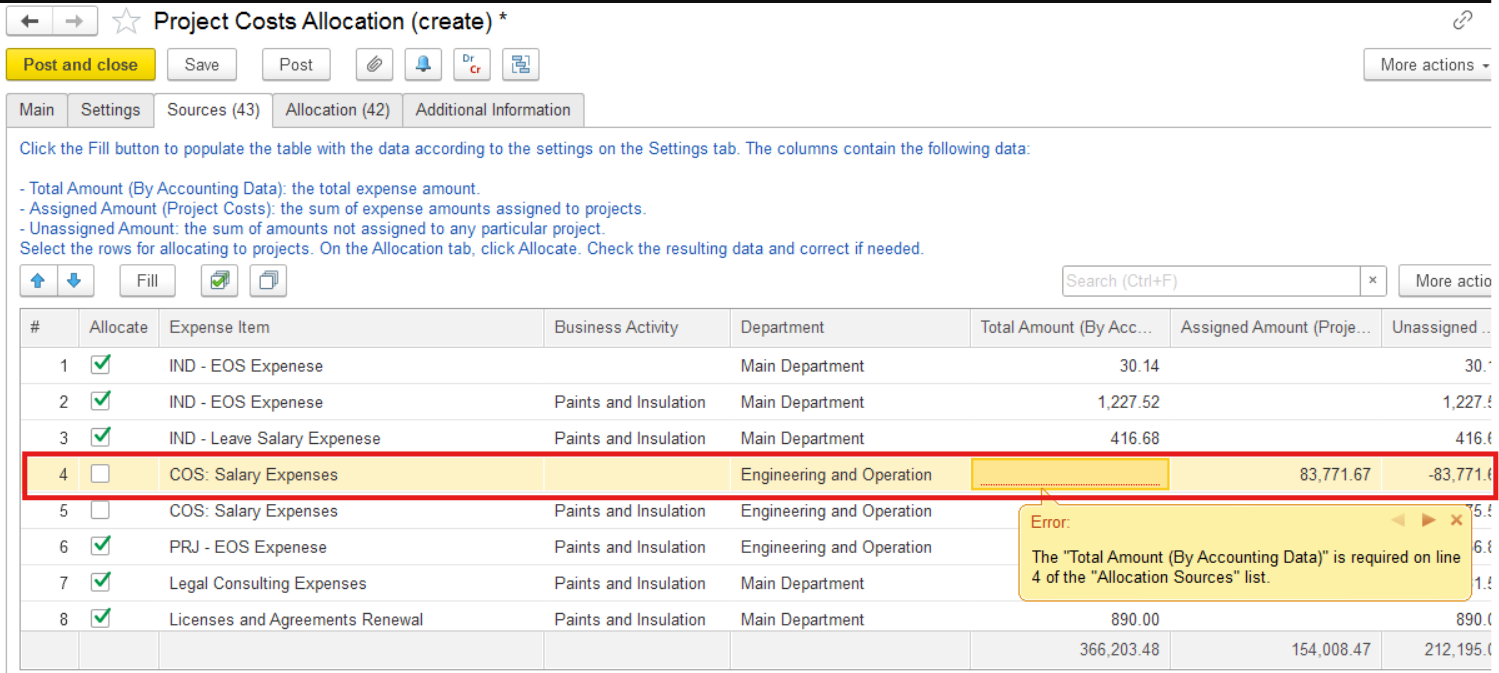Image resolution: width=1499 pixels, height=673 pixels.
Task: Toggle Allocate for Legal Consulting Expenses
Action: coord(100,583)
